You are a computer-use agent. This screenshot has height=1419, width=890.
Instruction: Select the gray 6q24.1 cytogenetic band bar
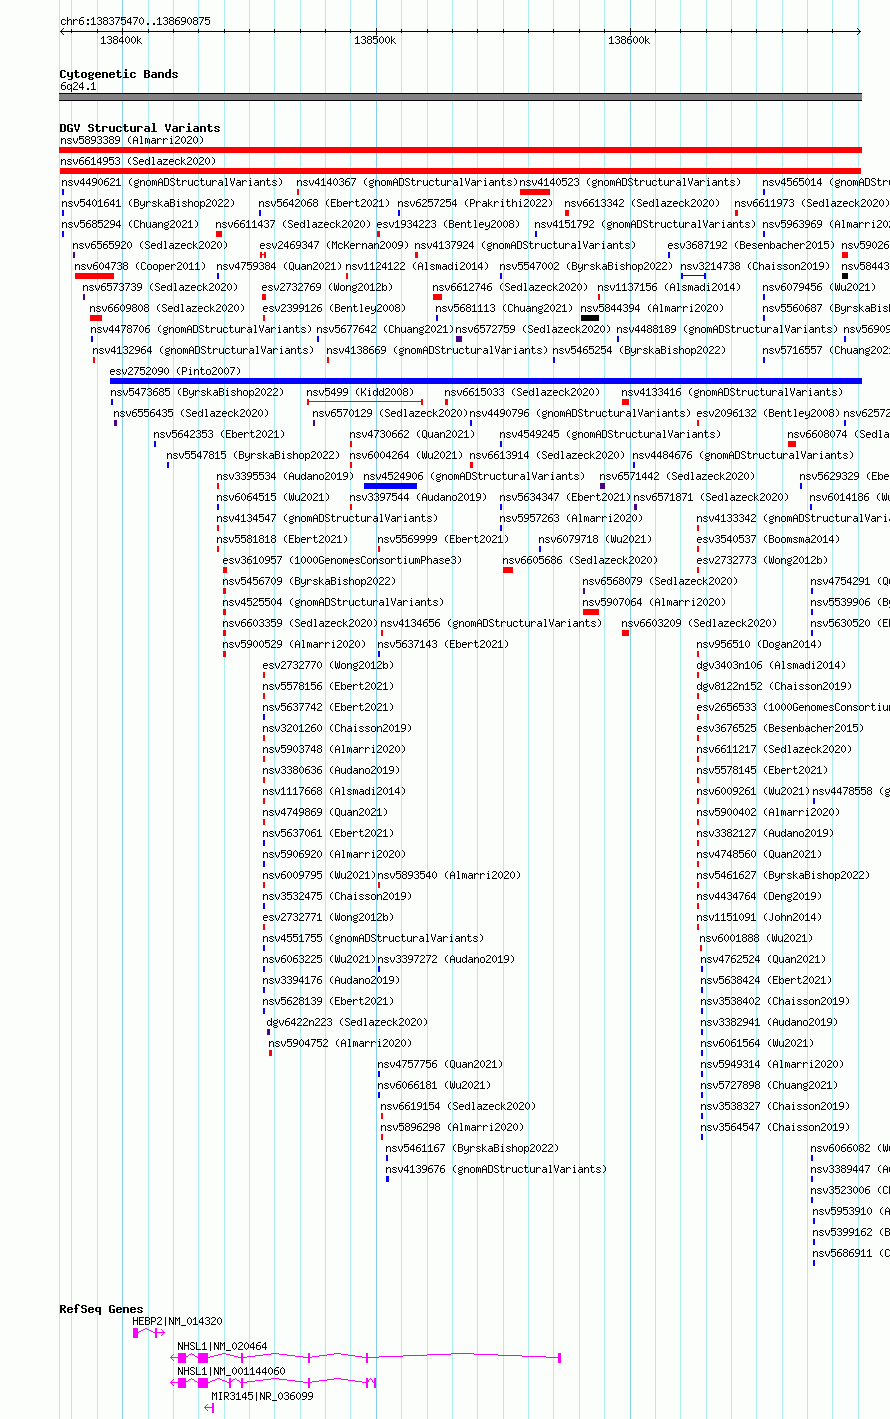460,97
